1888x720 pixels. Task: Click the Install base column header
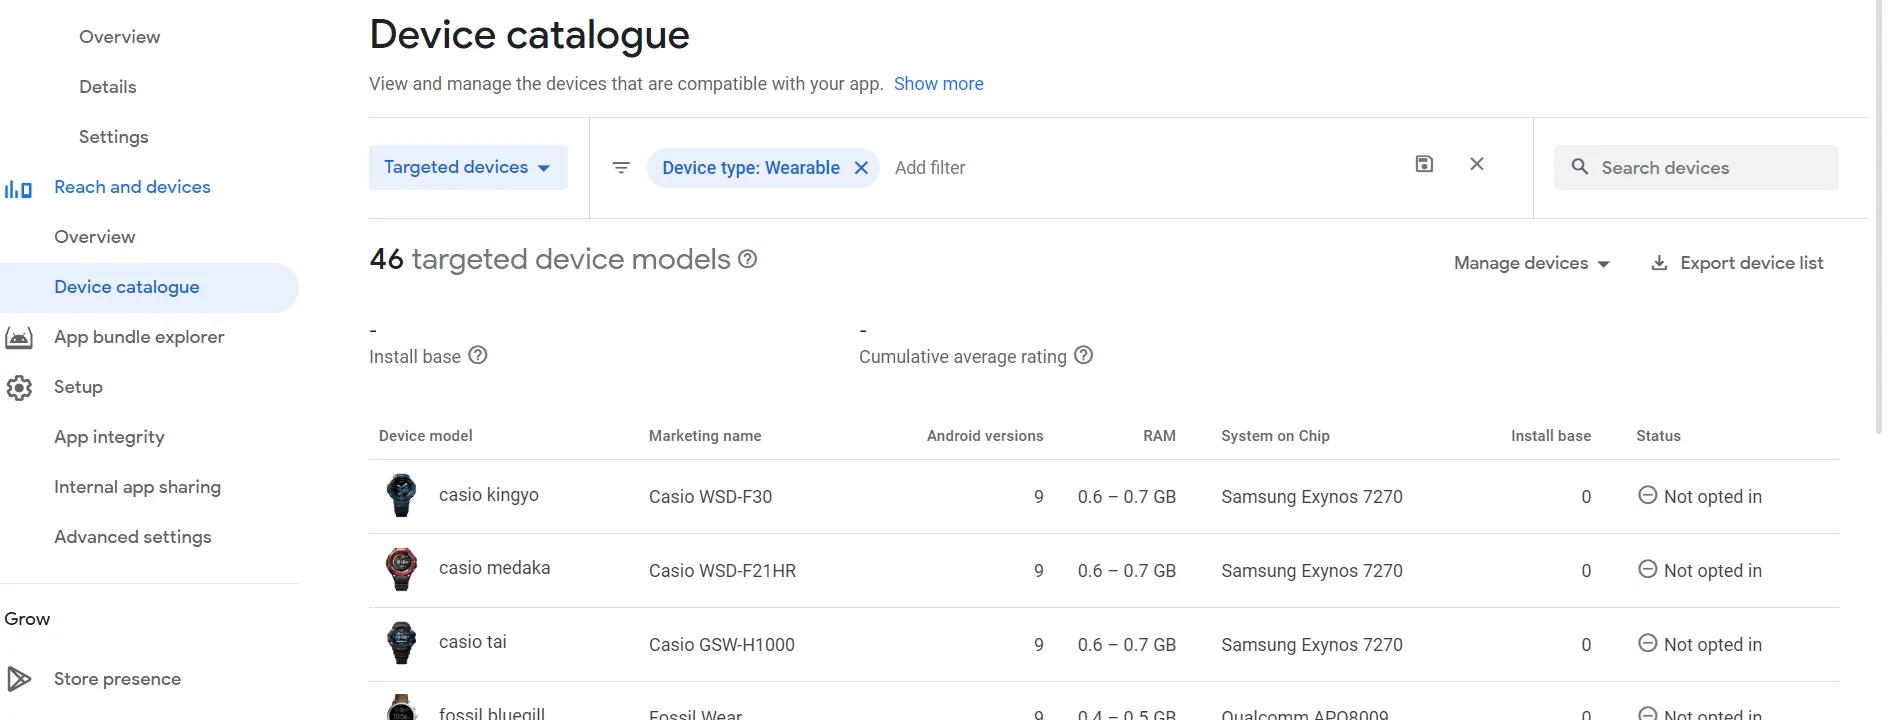click(x=1551, y=436)
